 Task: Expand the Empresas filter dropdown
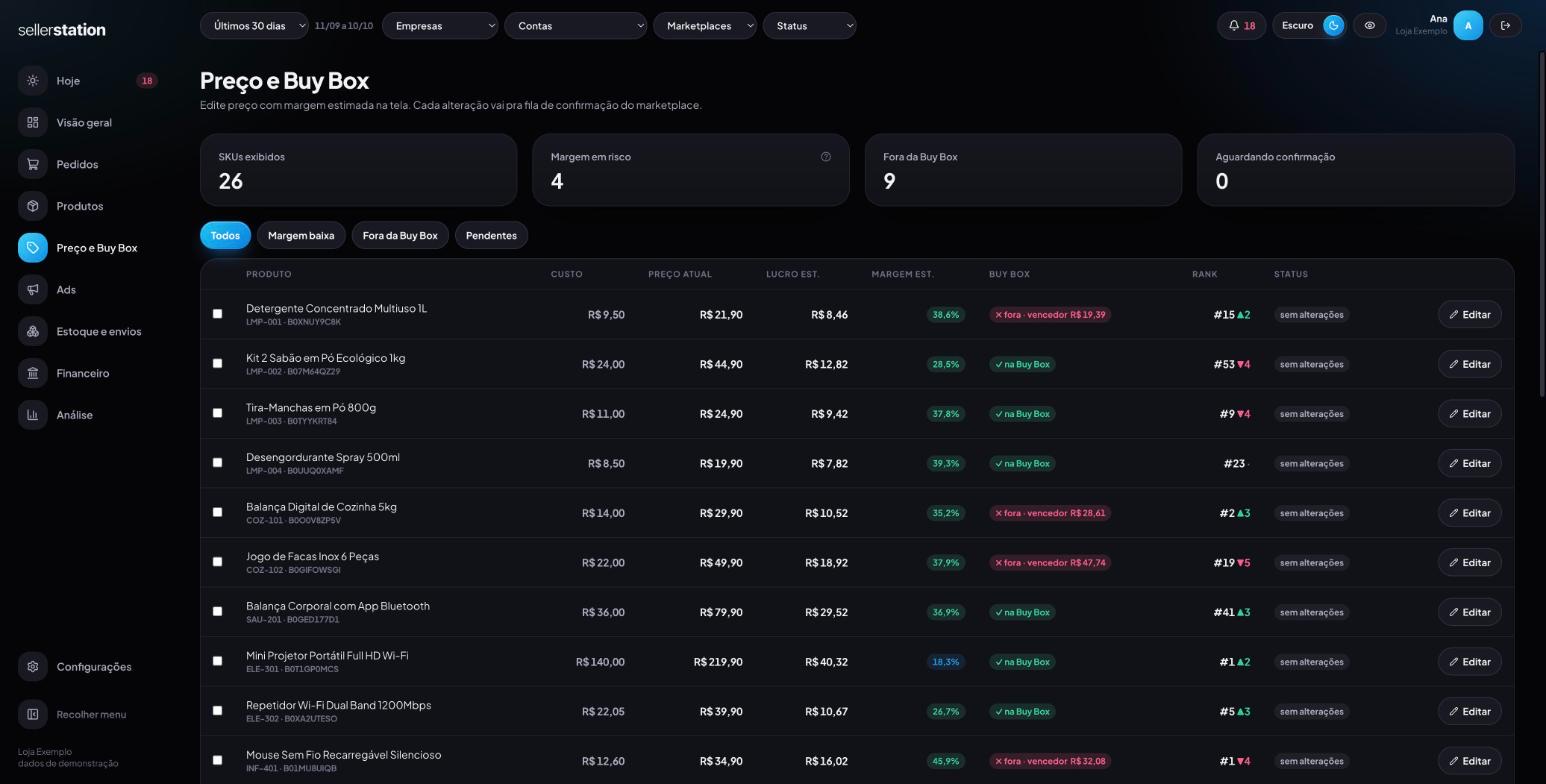tap(440, 26)
